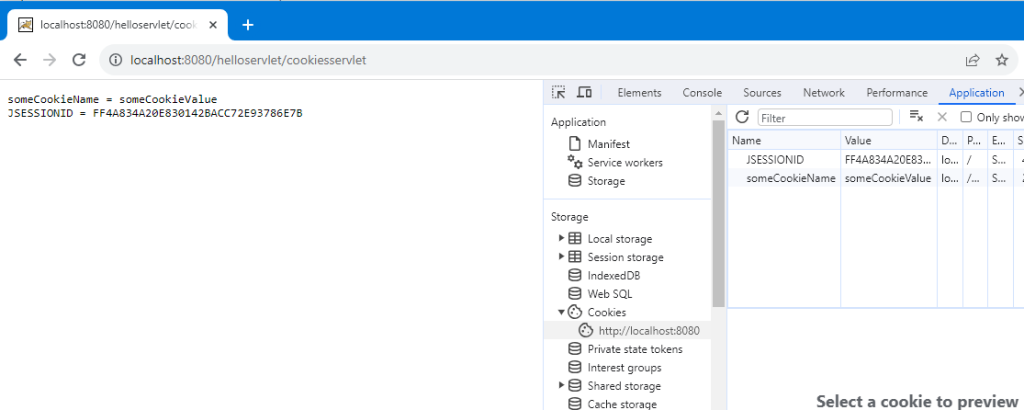
Task: Click the FF4A834A20E83... value cell
Action: click(889, 159)
